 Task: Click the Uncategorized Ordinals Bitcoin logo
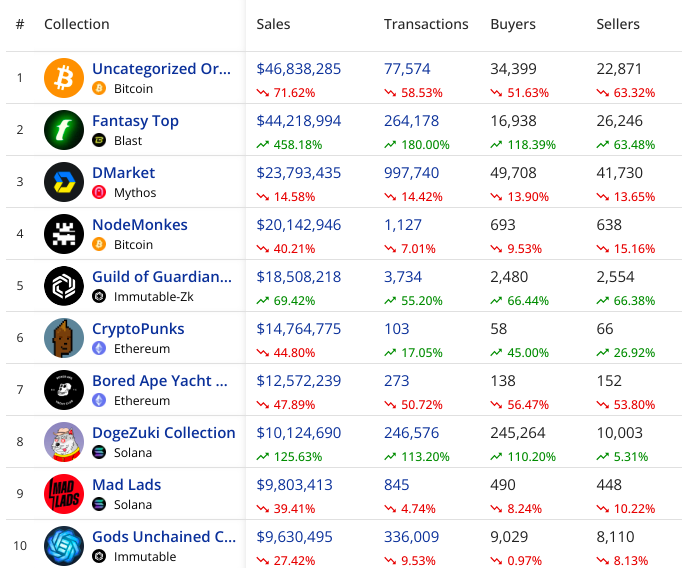[64, 78]
